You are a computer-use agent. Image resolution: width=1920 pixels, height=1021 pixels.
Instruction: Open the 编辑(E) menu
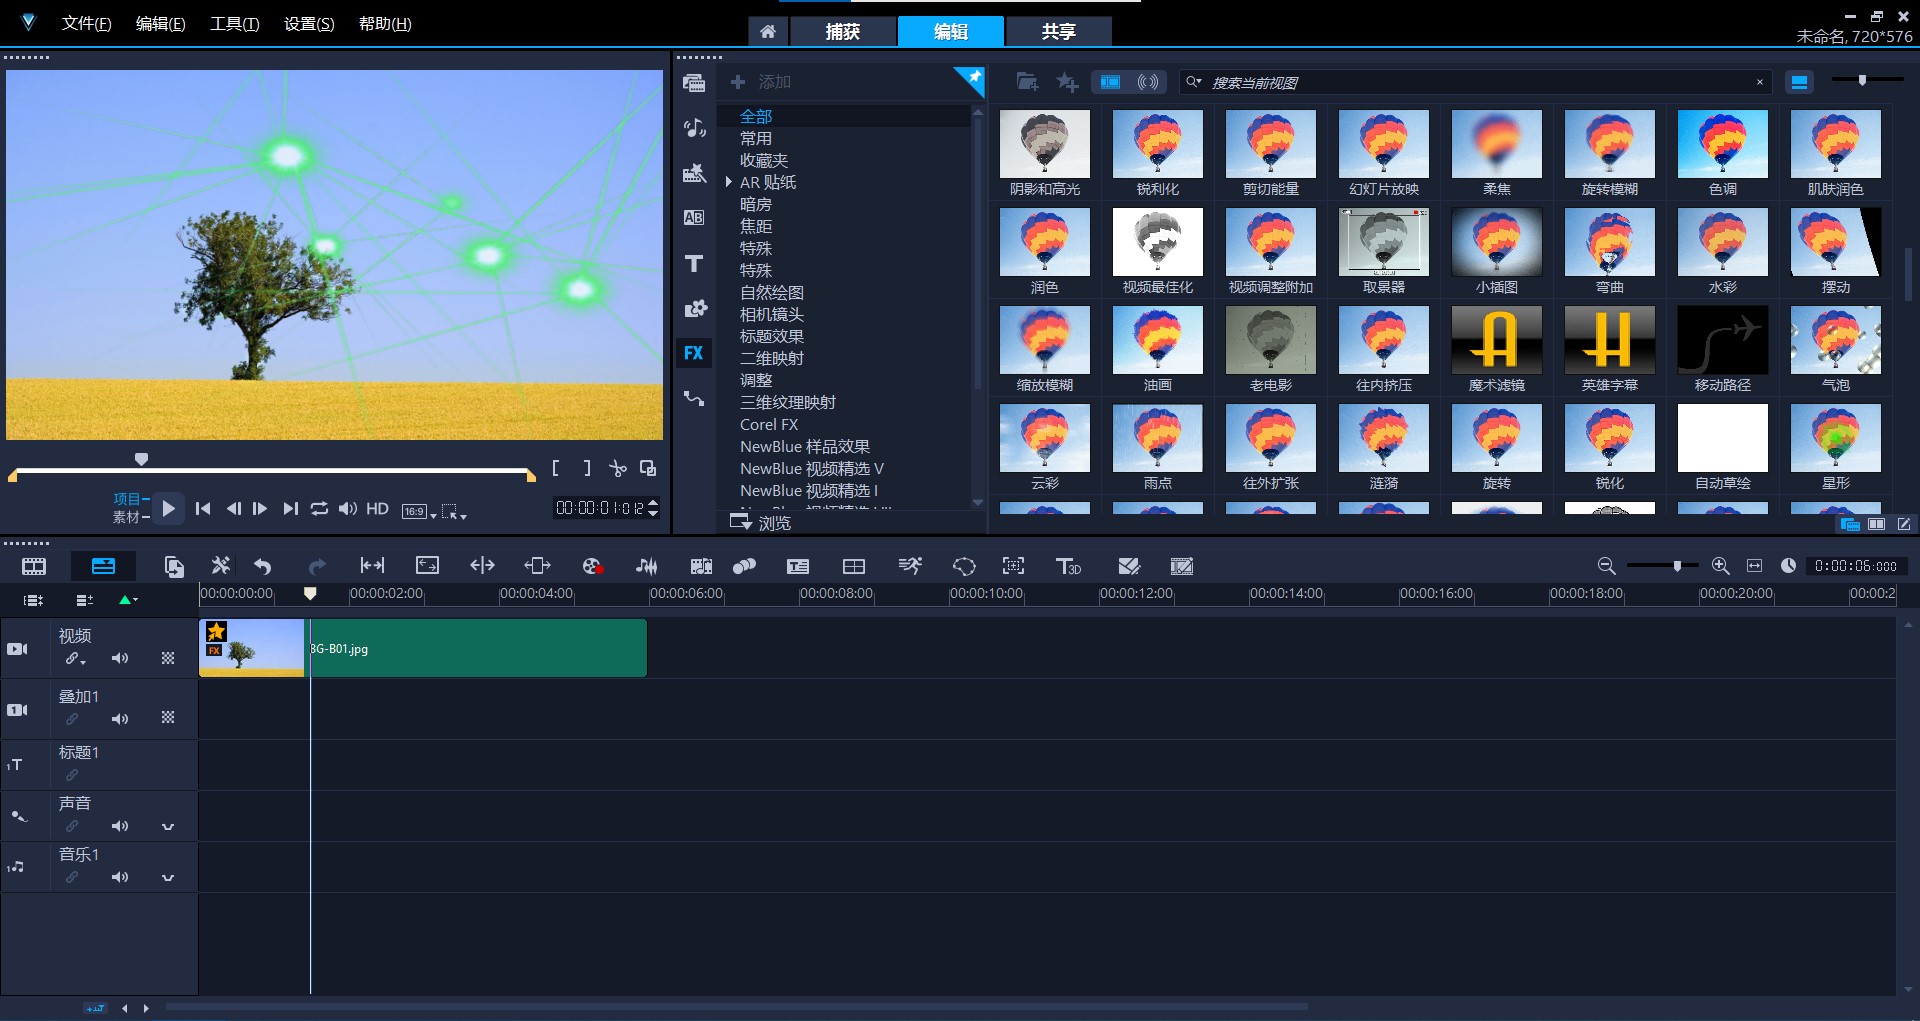pyautogui.click(x=160, y=24)
